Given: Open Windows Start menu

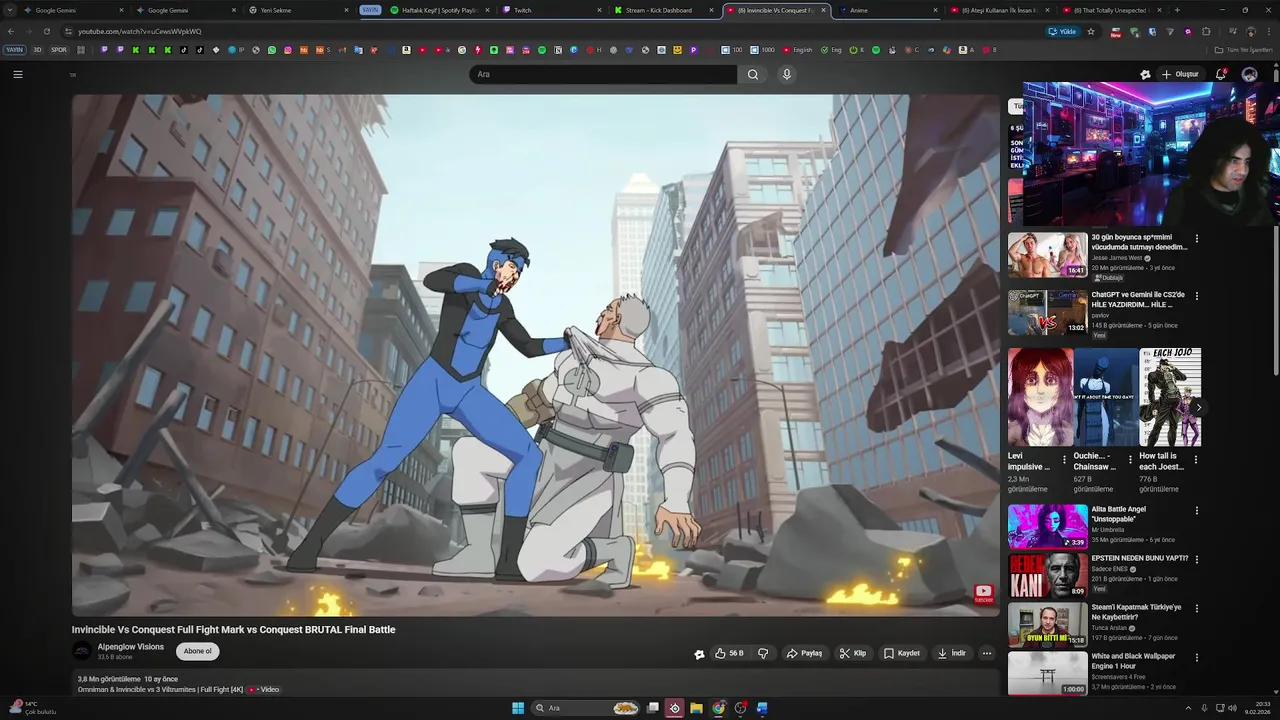Looking at the screenshot, I should [x=517, y=708].
